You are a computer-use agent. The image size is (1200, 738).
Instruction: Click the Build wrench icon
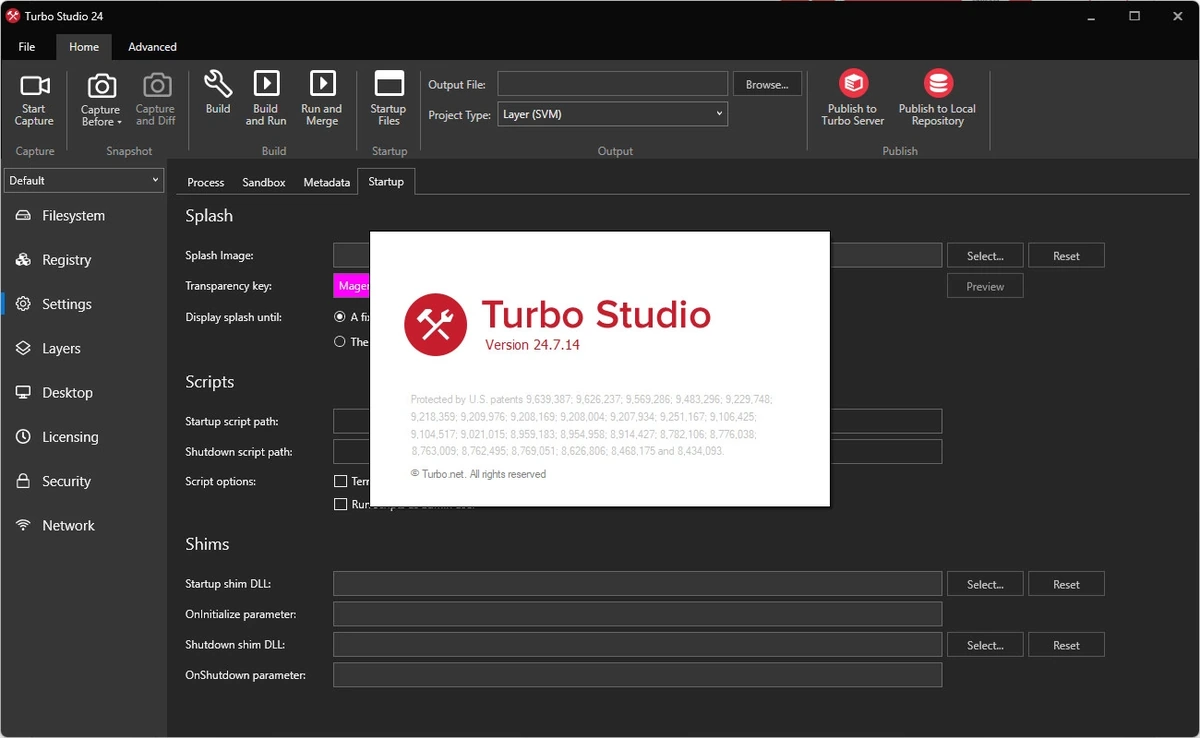pyautogui.click(x=218, y=83)
